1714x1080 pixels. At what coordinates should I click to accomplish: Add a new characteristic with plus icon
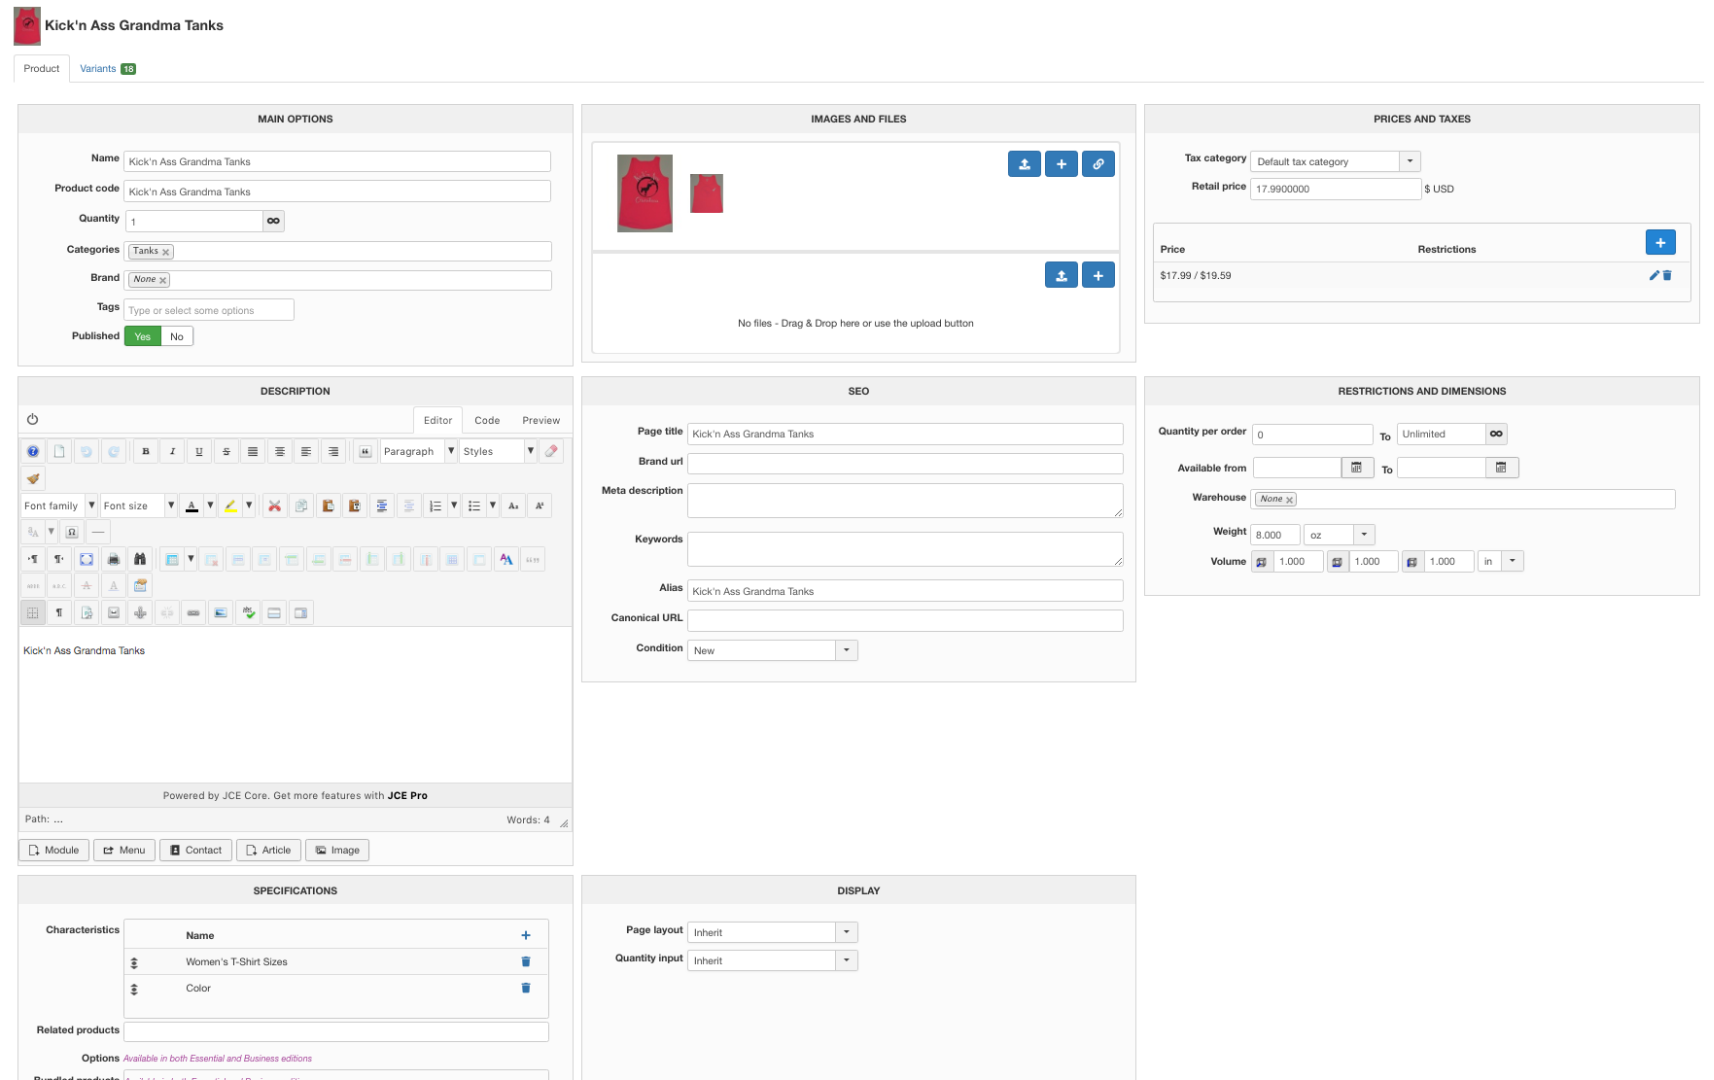coord(526,936)
